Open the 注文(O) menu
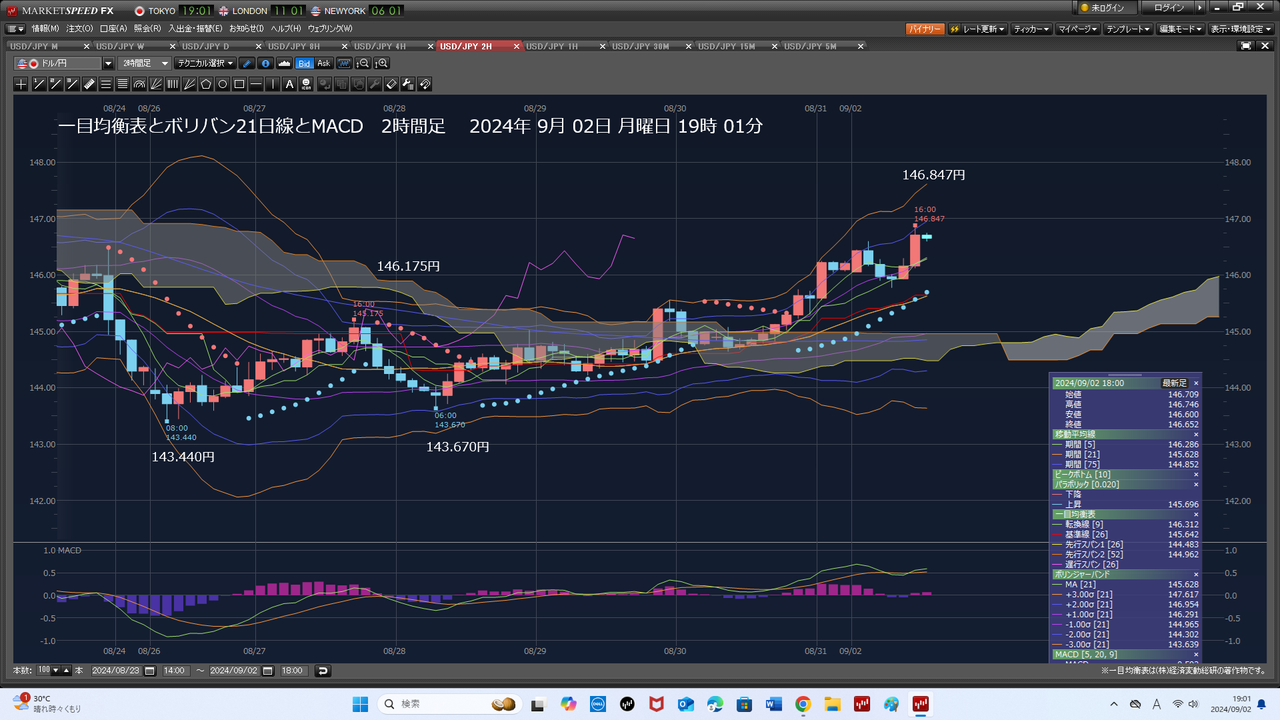The image size is (1280, 720). click(80, 28)
